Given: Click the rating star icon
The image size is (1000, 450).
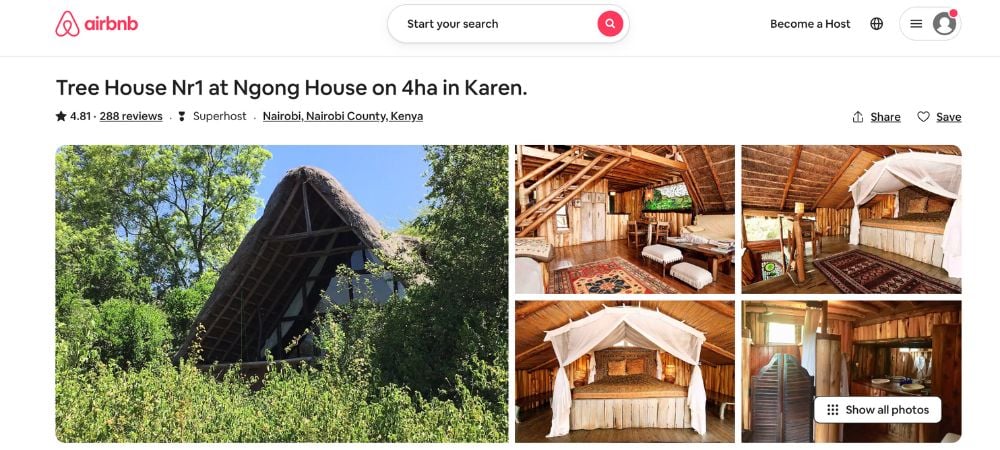Looking at the screenshot, I should [61, 116].
